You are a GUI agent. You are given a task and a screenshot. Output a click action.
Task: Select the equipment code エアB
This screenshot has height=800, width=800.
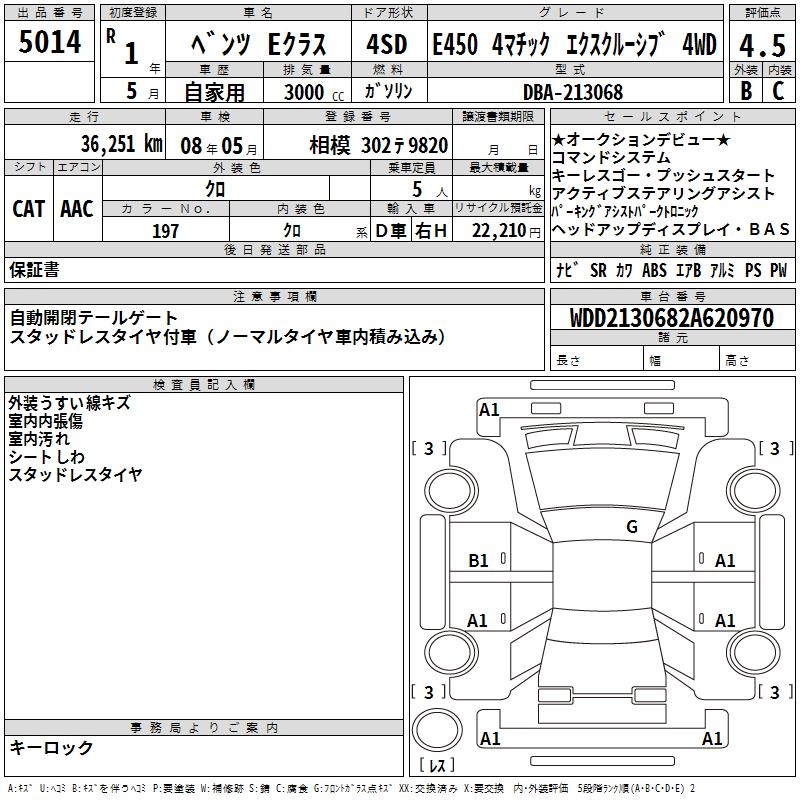688,270
